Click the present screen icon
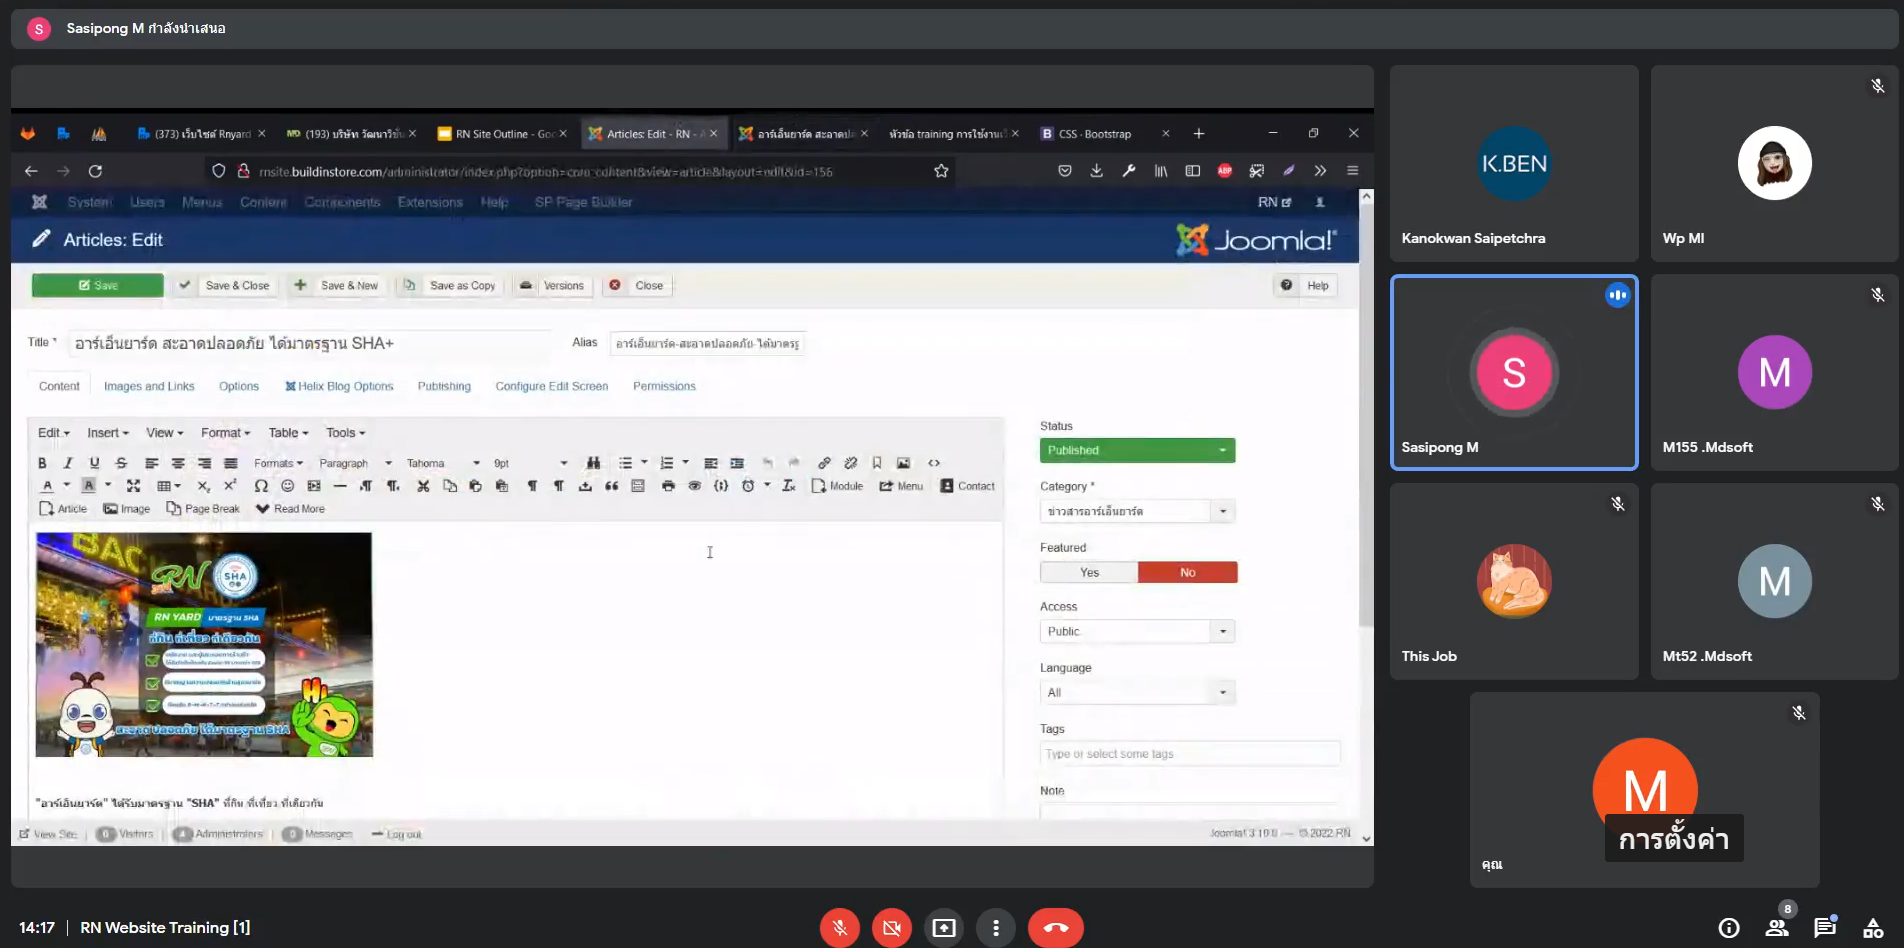Viewport: 1904px width, 948px height. pyautogui.click(x=944, y=928)
